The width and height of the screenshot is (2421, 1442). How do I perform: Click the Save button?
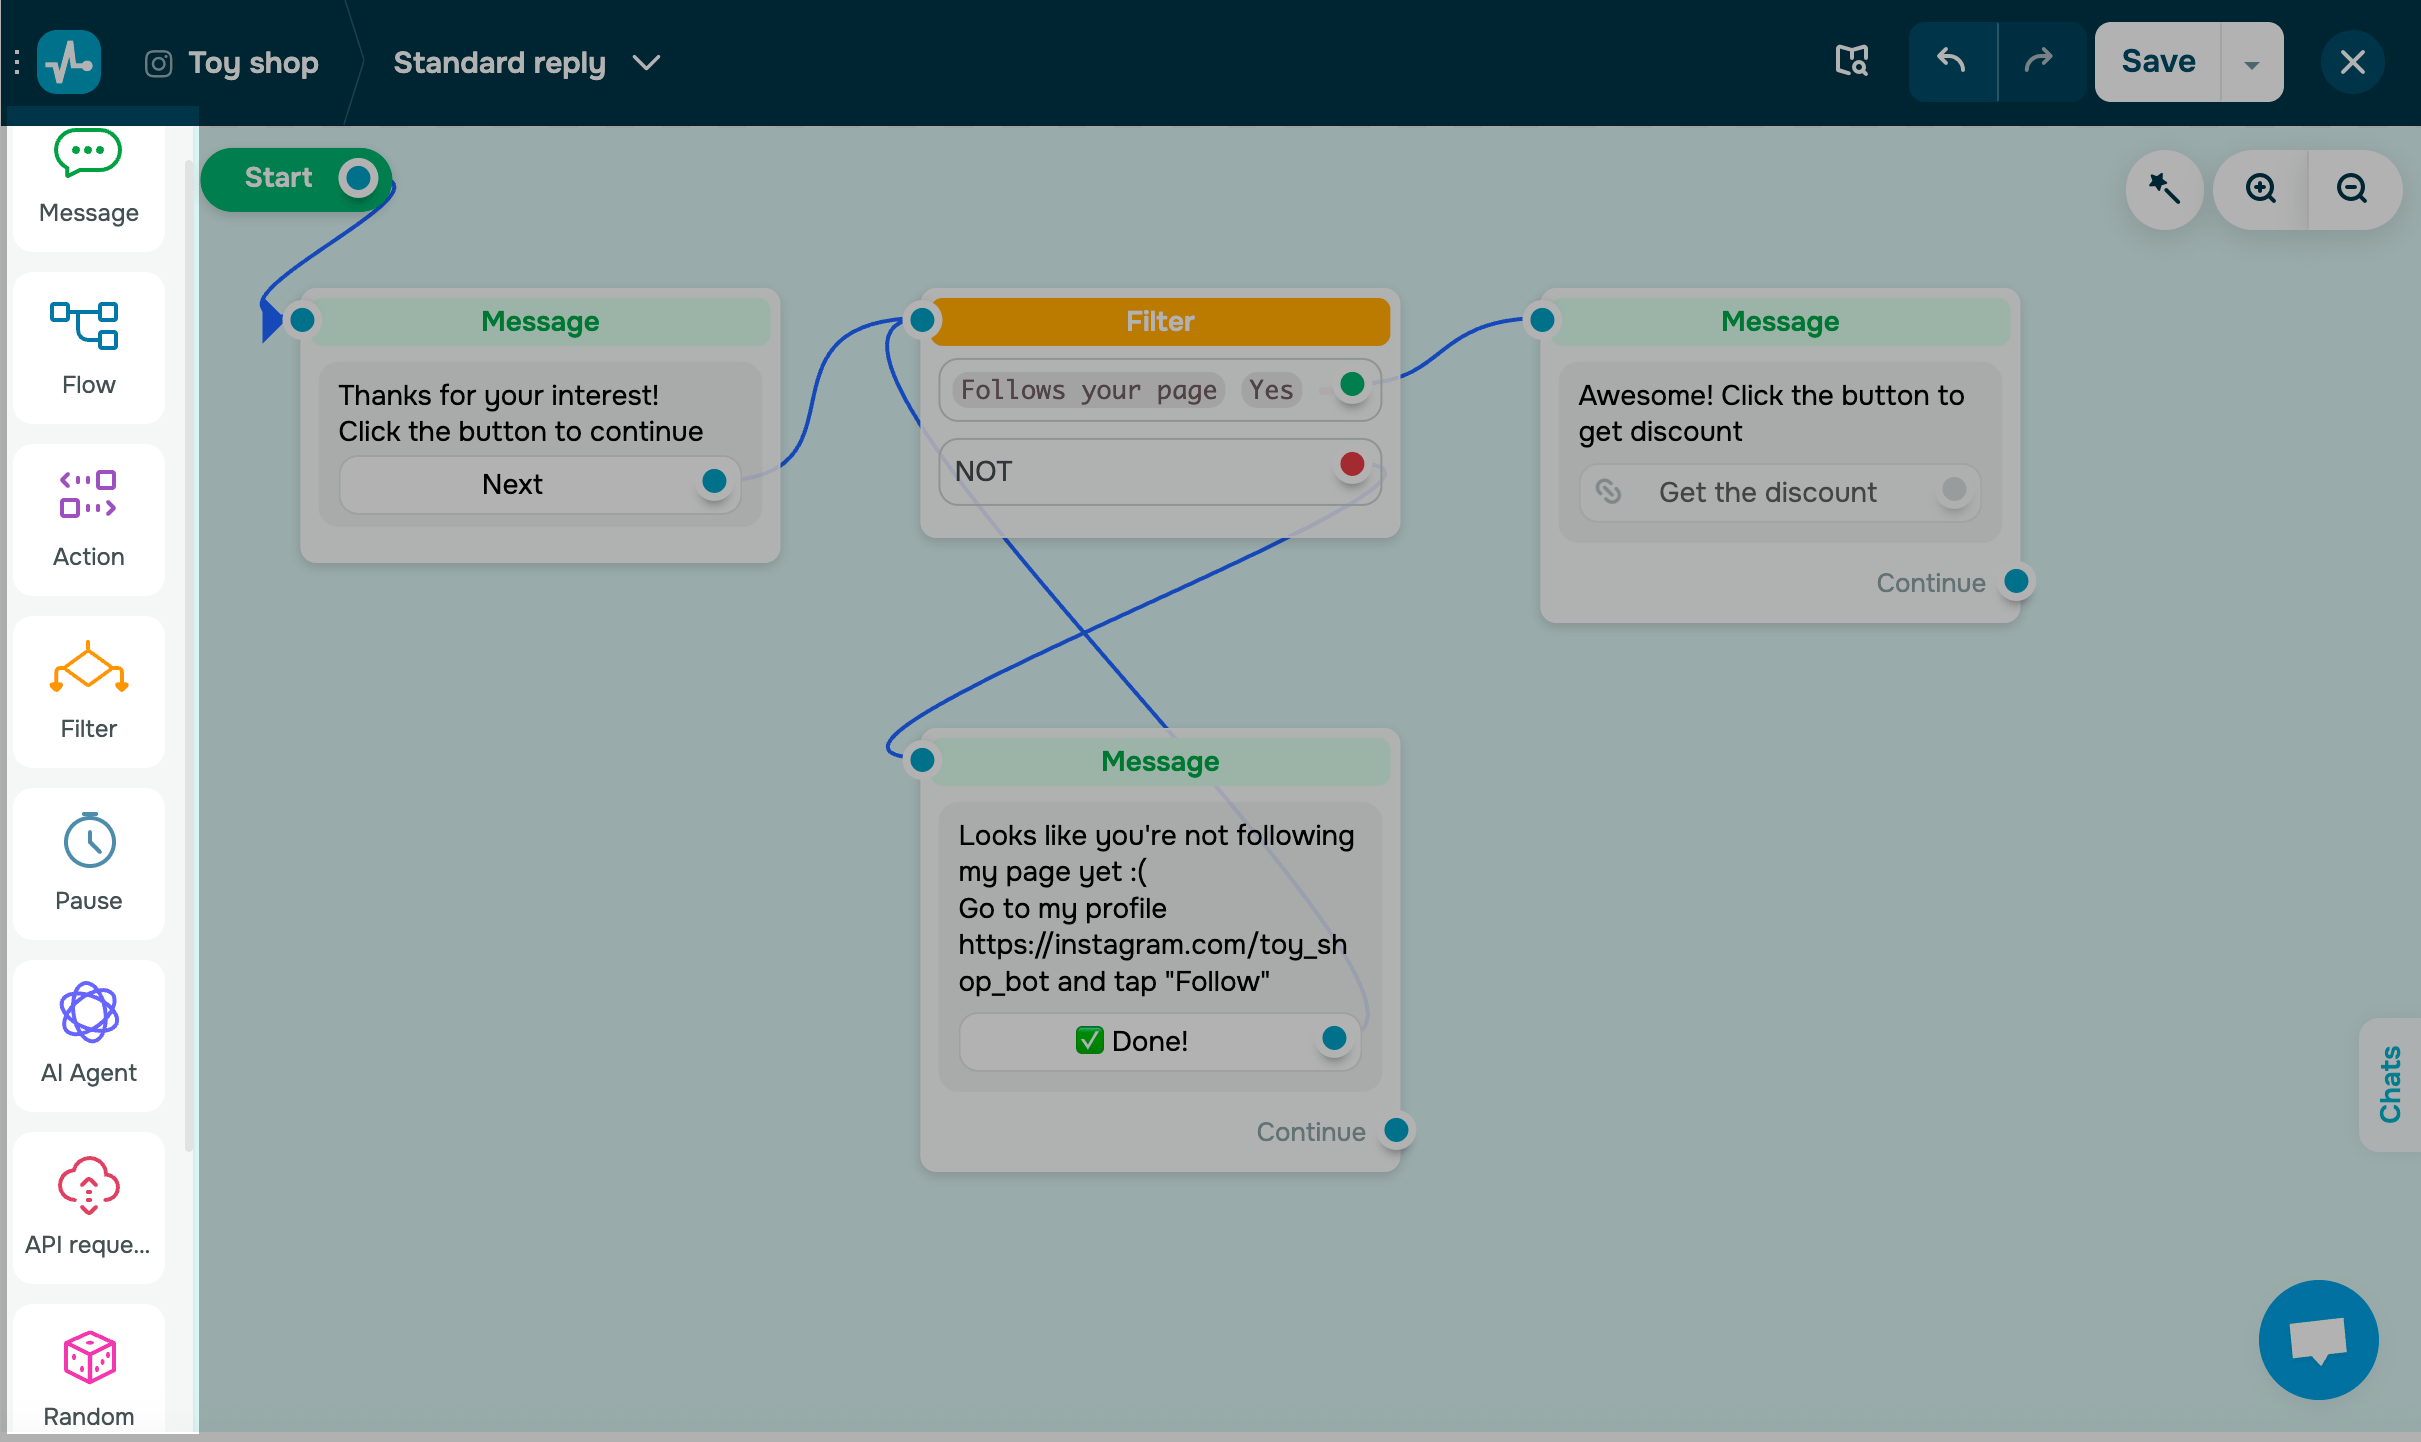[x=2158, y=62]
